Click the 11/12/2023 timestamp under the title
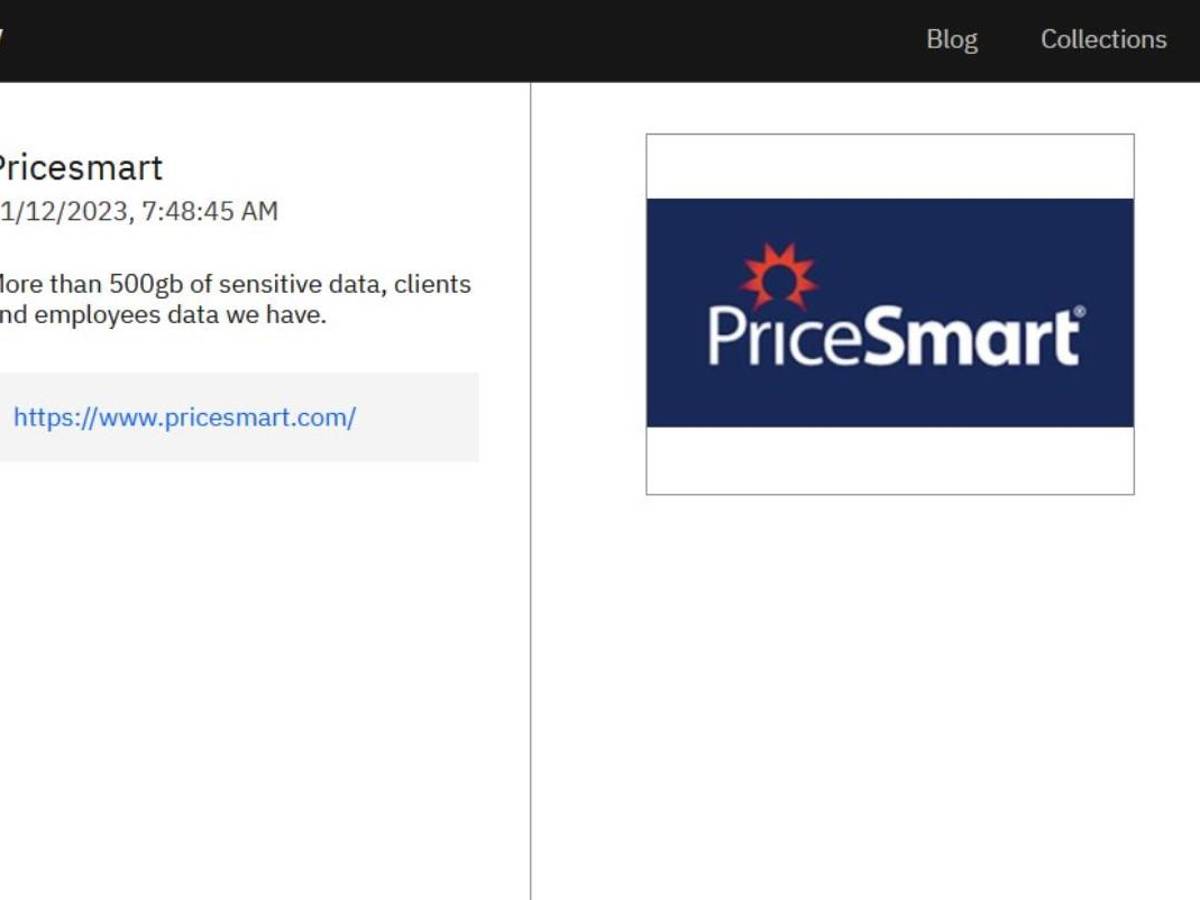The image size is (1200, 900). [x=138, y=211]
